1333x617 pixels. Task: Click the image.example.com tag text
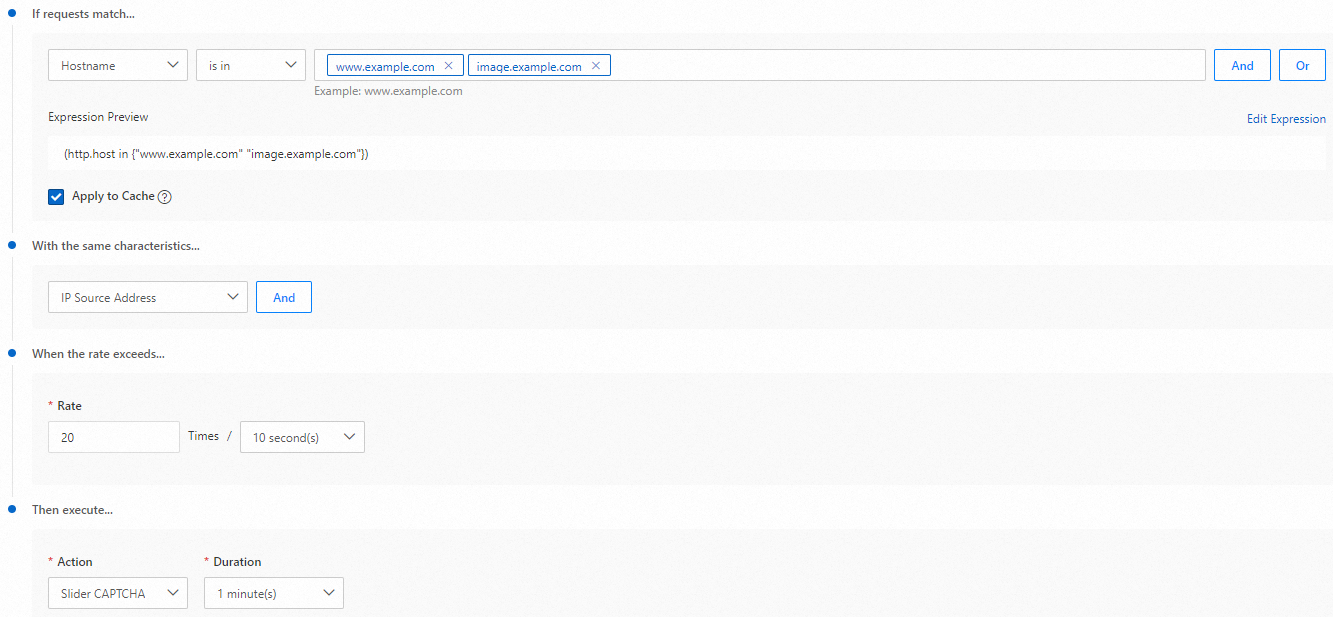529,67
